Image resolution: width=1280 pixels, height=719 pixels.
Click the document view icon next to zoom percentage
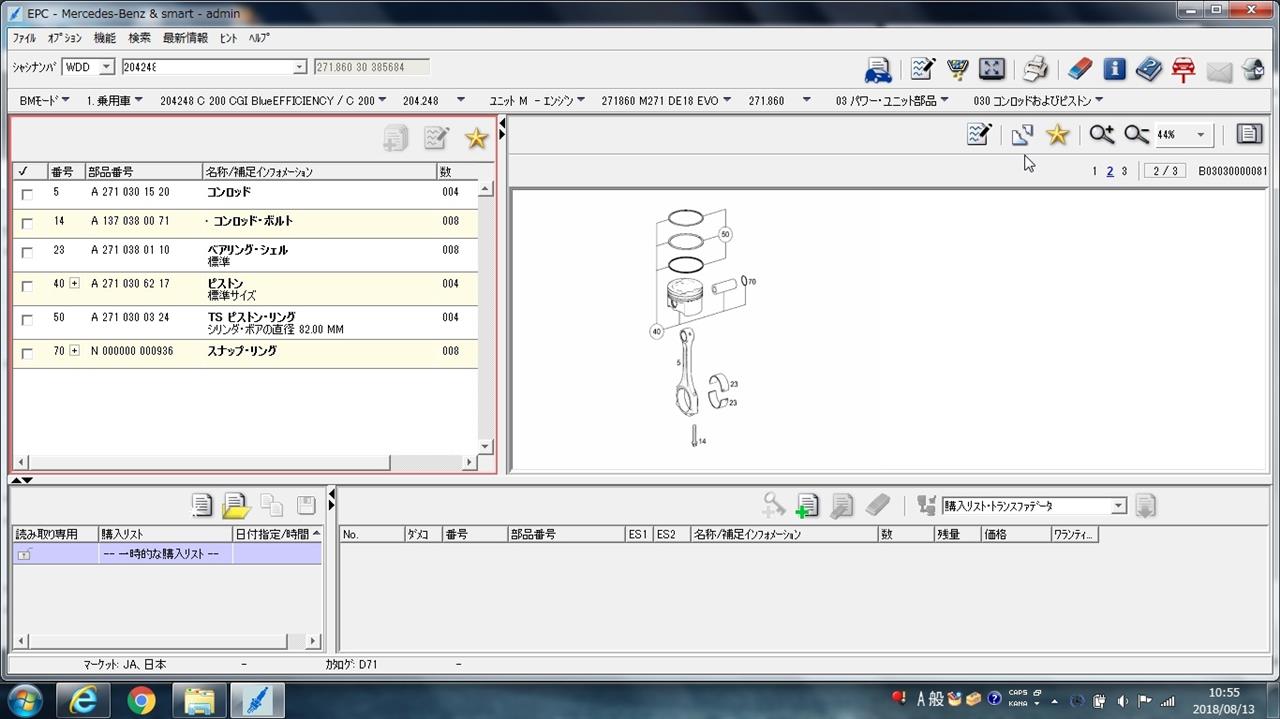tap(1249, 134)
